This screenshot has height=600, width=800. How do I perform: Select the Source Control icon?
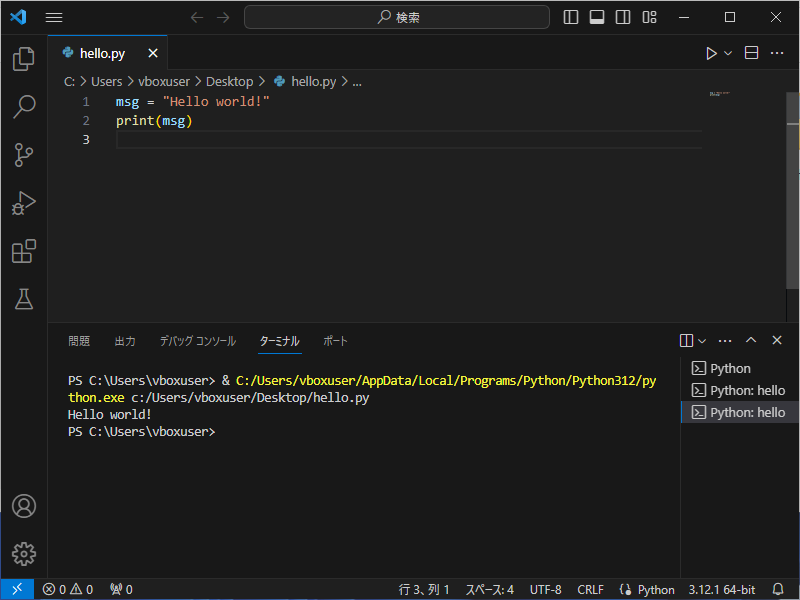coord(24,155)
